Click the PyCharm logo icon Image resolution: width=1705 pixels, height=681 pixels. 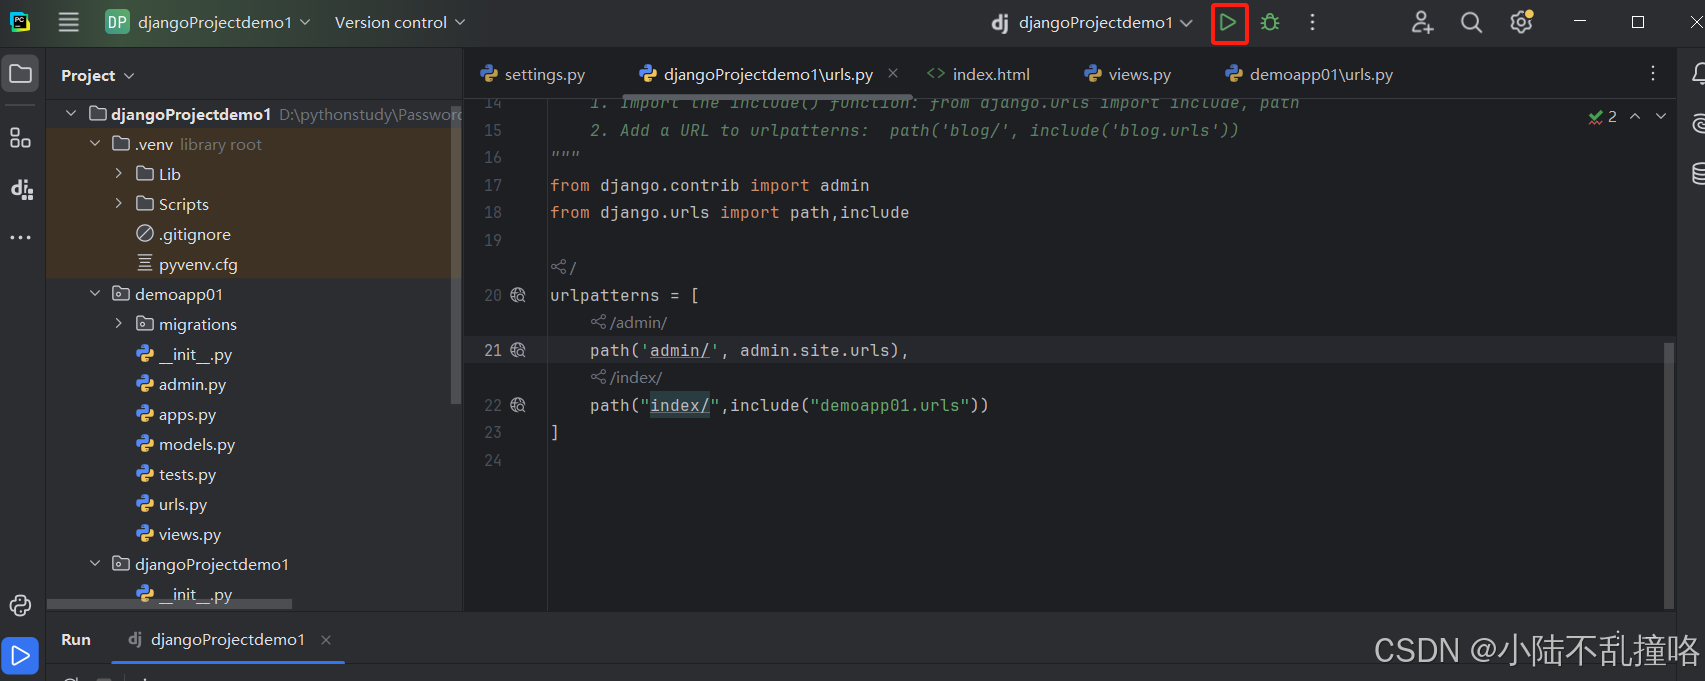[x=20, y=22]
